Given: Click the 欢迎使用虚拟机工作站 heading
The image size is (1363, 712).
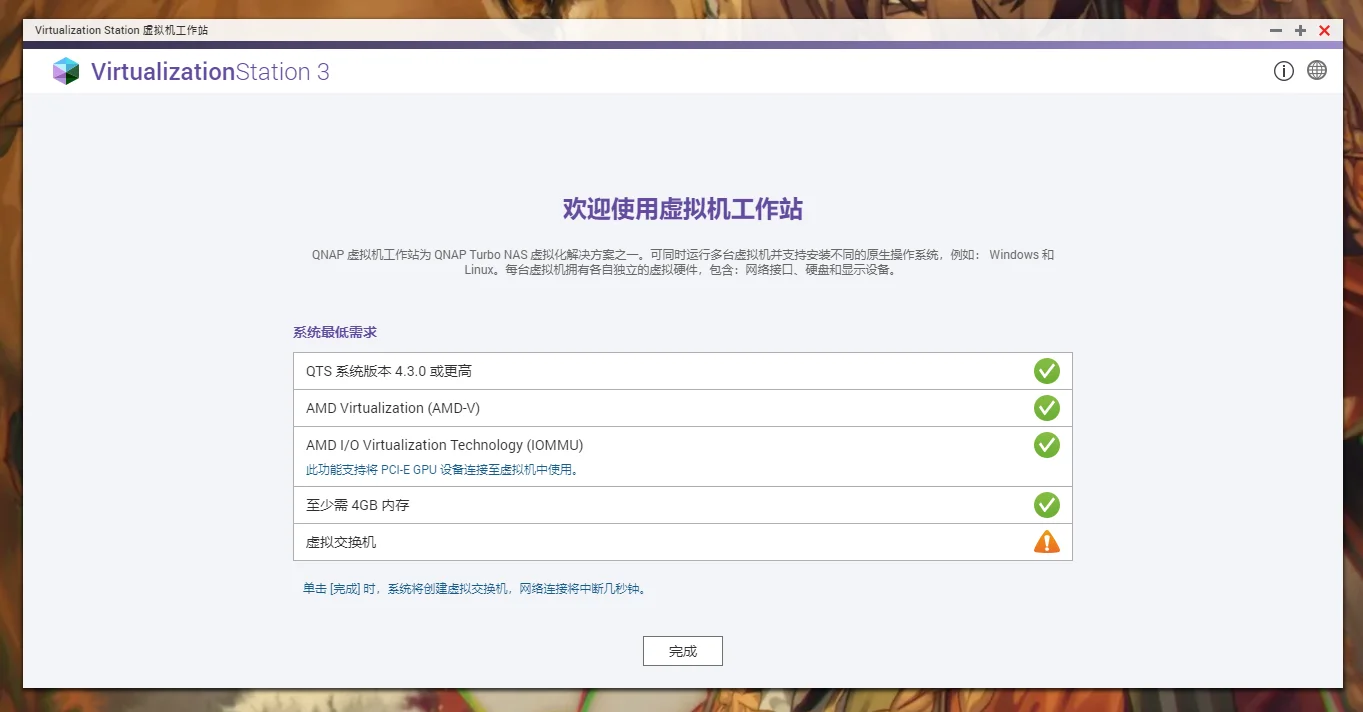Looking at the screenshot, I should pos(683,209).
